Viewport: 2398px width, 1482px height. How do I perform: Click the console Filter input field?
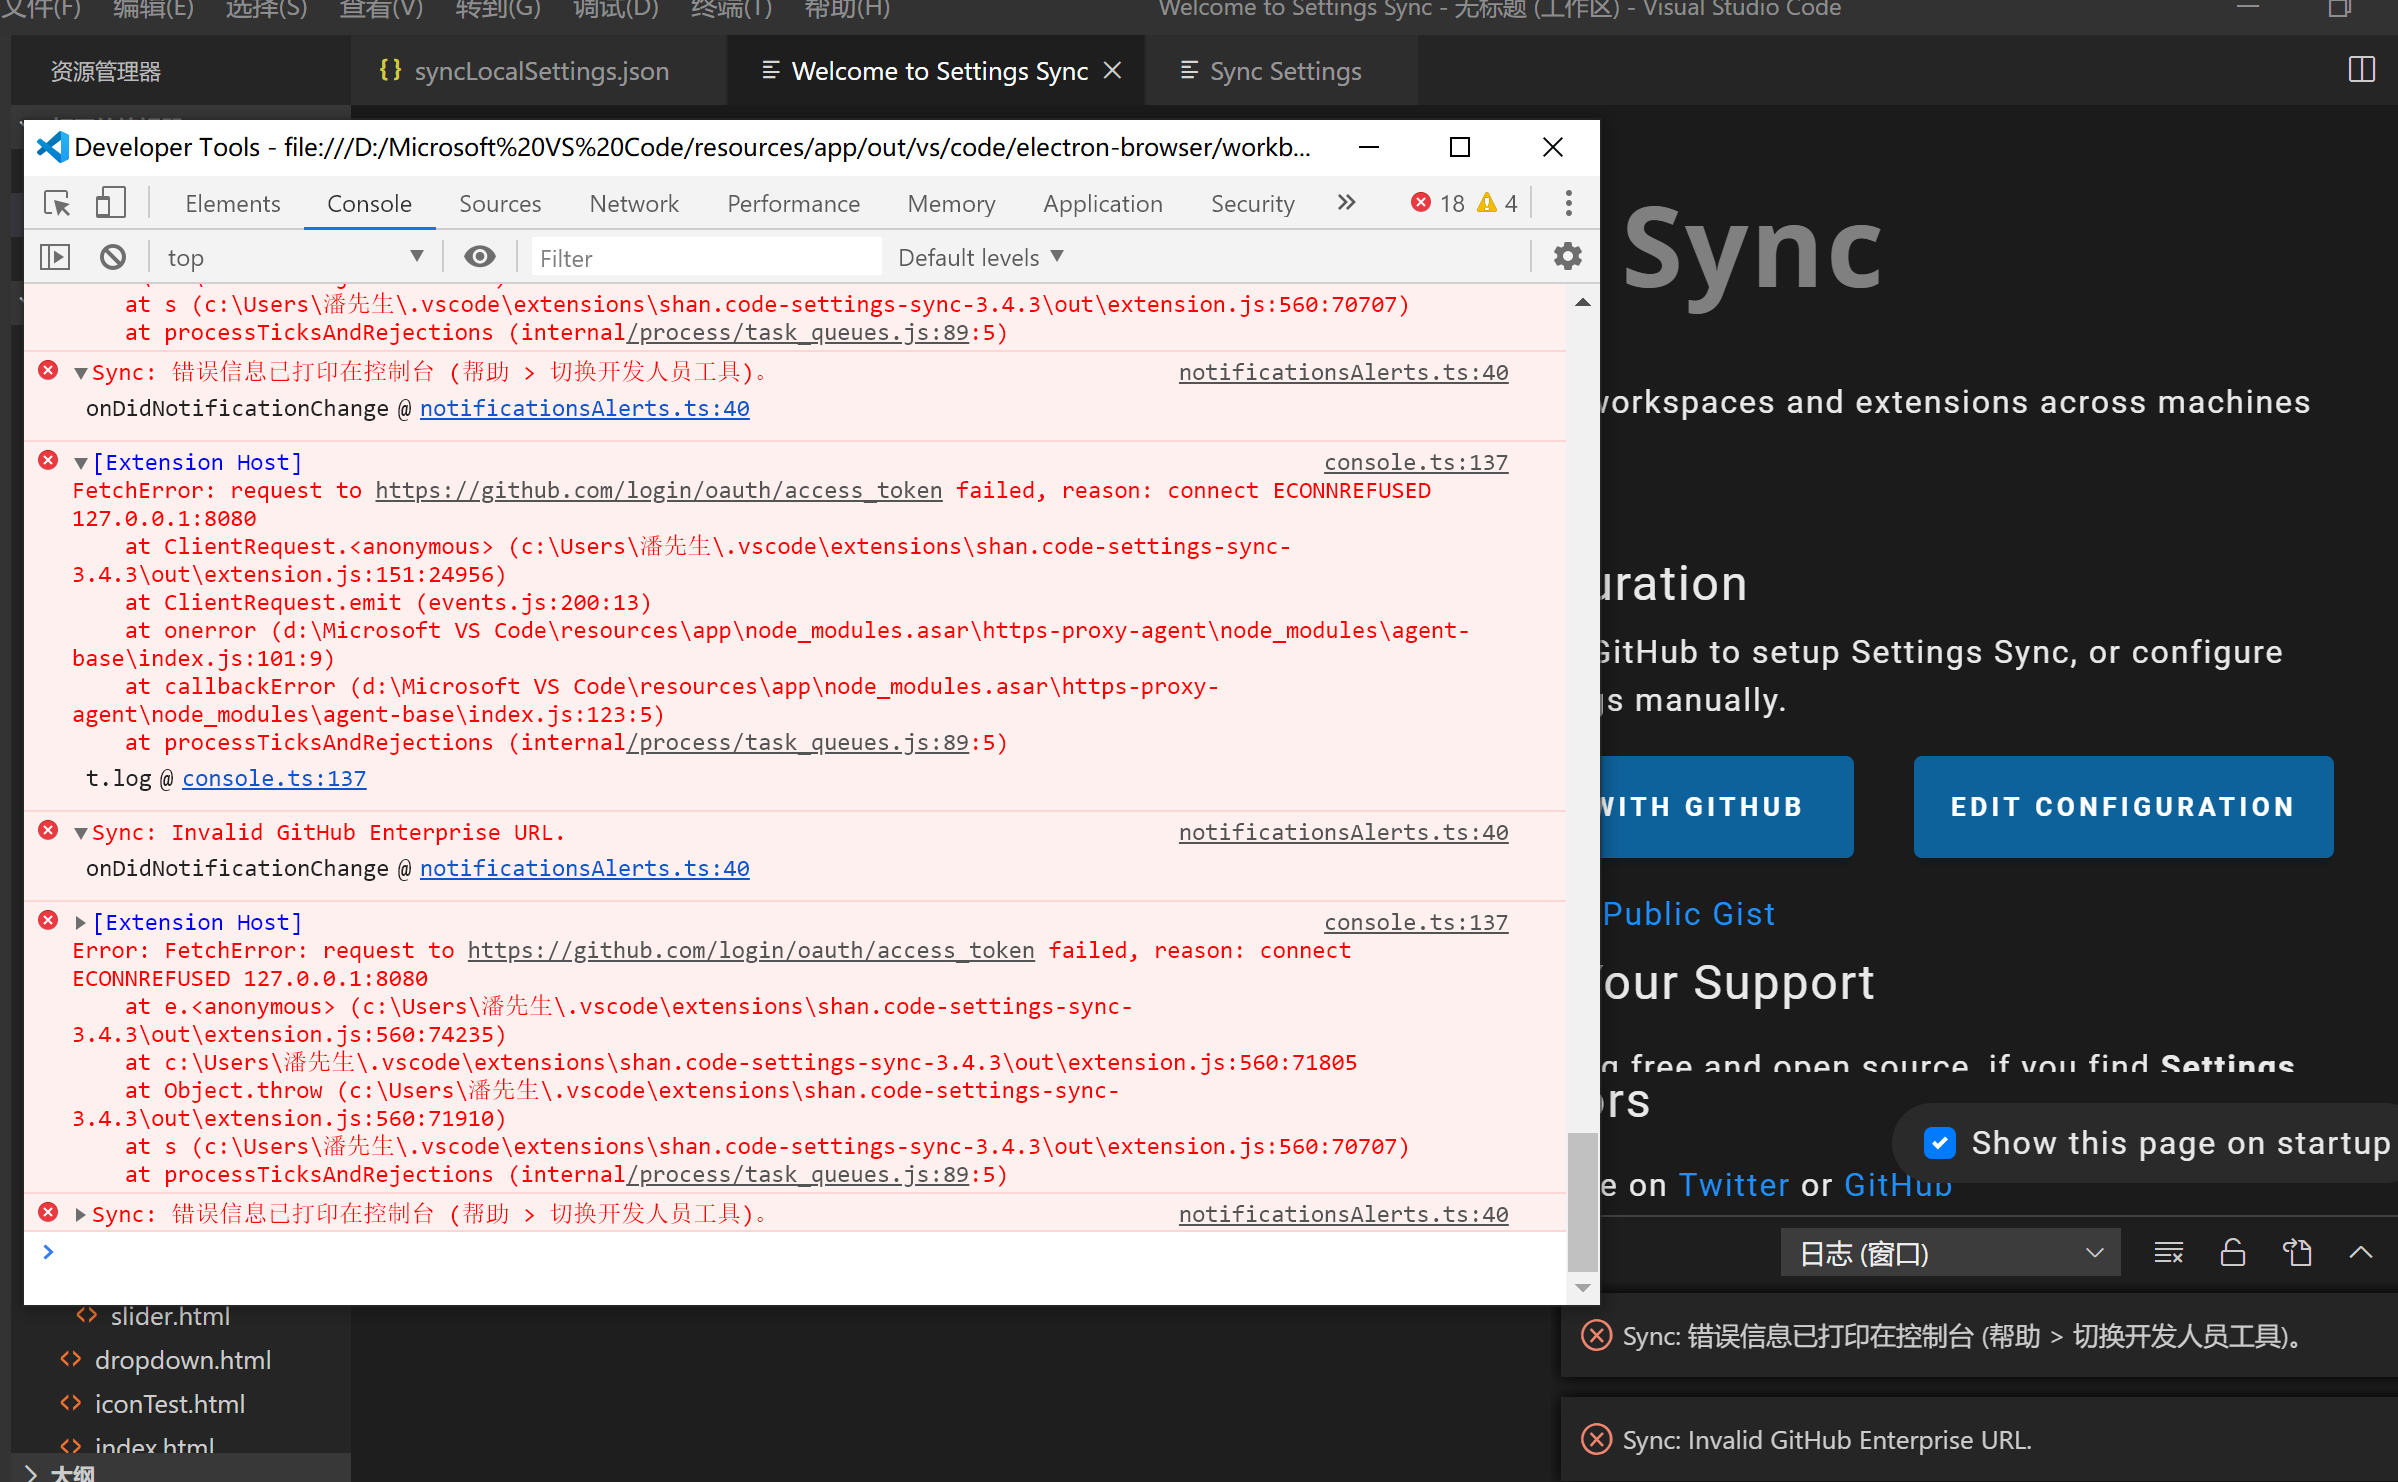706,257
